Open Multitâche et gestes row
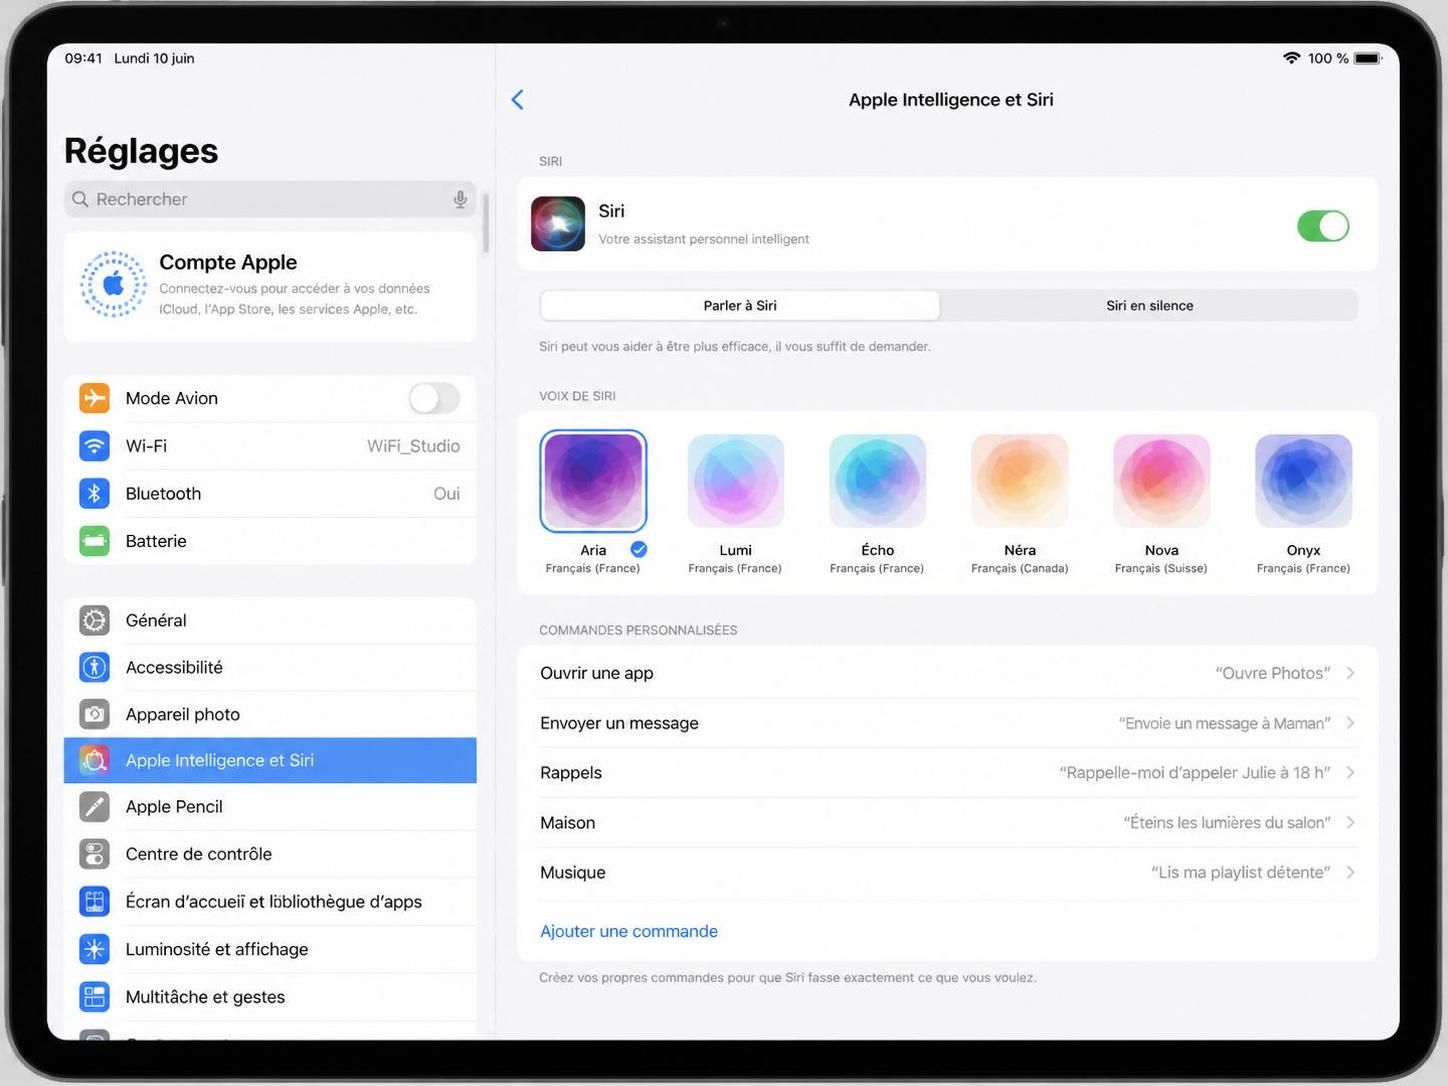Image resolution: width=1448 pixels, height=1086 pixels. 270,996
